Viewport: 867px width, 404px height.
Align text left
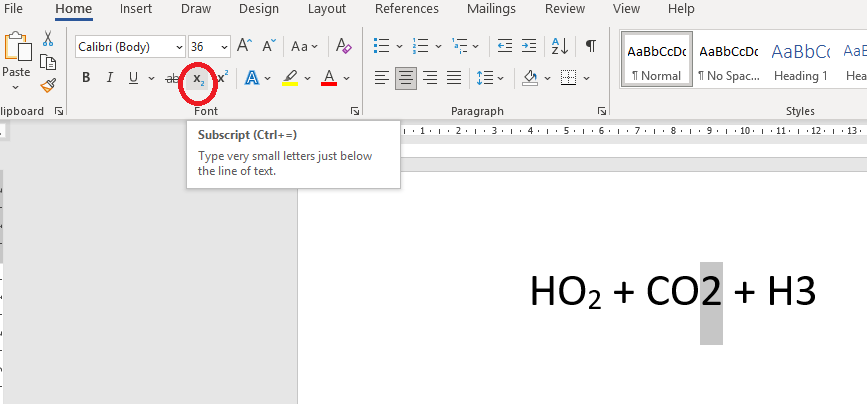(382, 78)
